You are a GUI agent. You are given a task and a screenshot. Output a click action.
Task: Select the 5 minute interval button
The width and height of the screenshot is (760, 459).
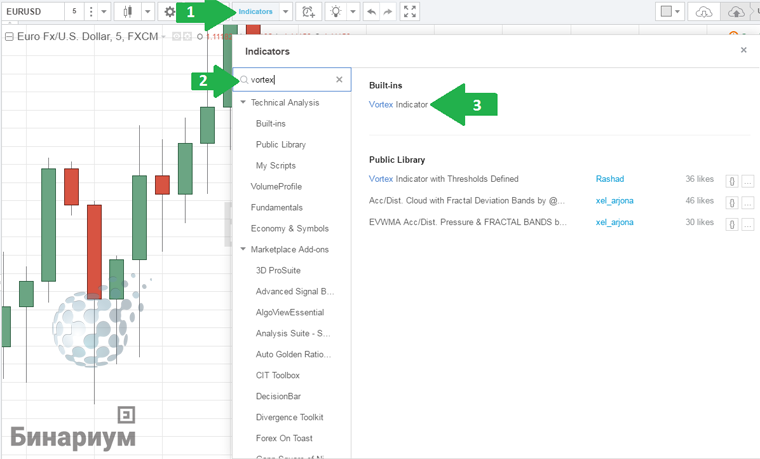point(74,12)
